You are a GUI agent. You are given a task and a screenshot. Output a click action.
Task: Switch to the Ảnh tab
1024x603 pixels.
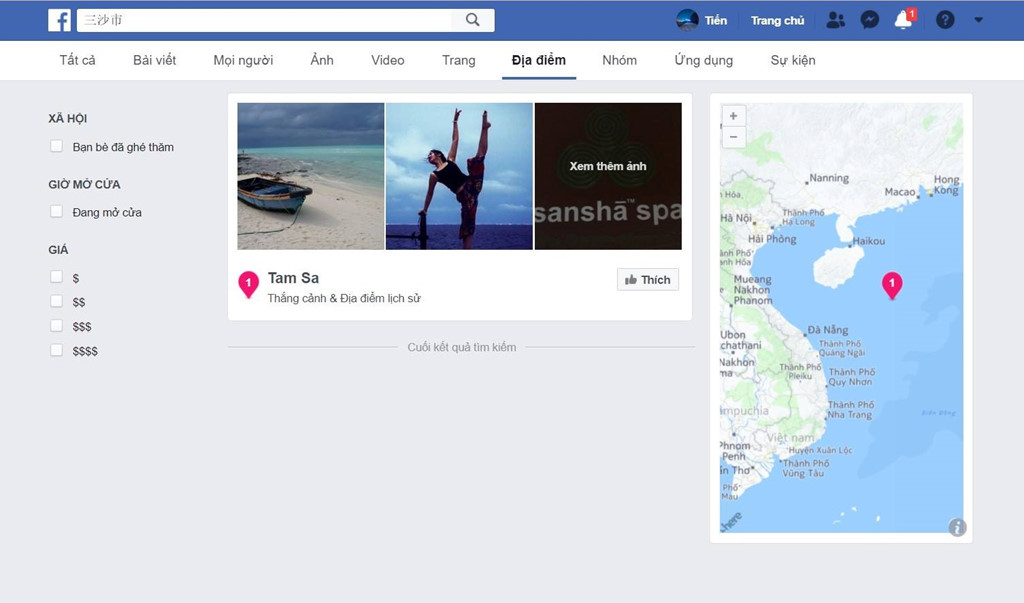(321, 60)
